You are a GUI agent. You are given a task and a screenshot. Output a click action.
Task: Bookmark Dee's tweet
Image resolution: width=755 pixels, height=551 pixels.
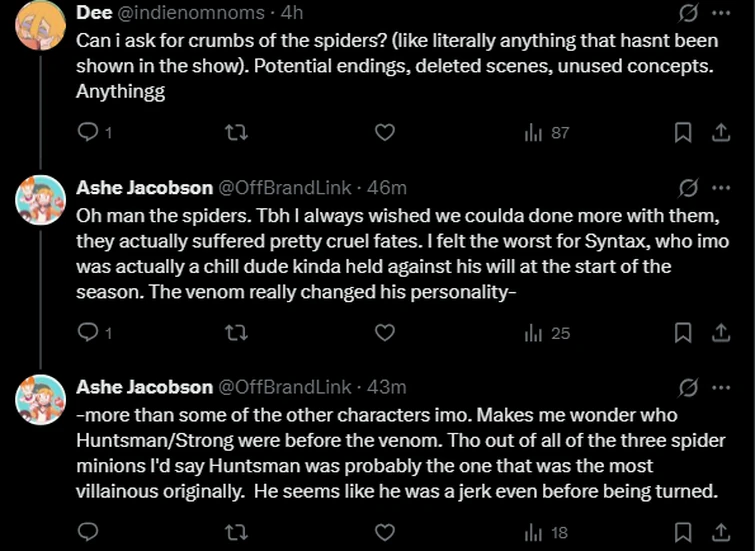(x=682, y=132)
